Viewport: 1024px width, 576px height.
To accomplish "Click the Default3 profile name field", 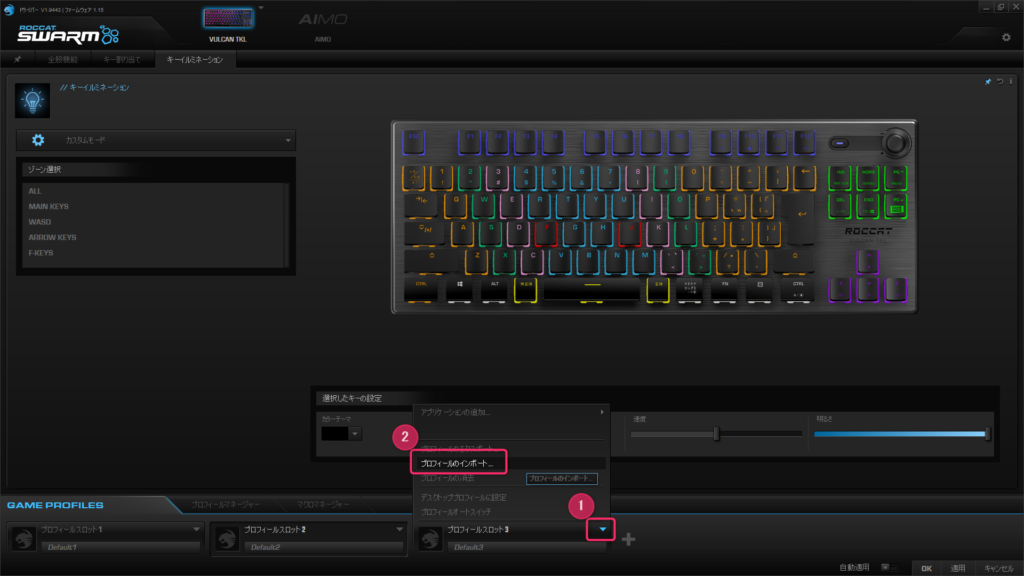I will 527,547.
